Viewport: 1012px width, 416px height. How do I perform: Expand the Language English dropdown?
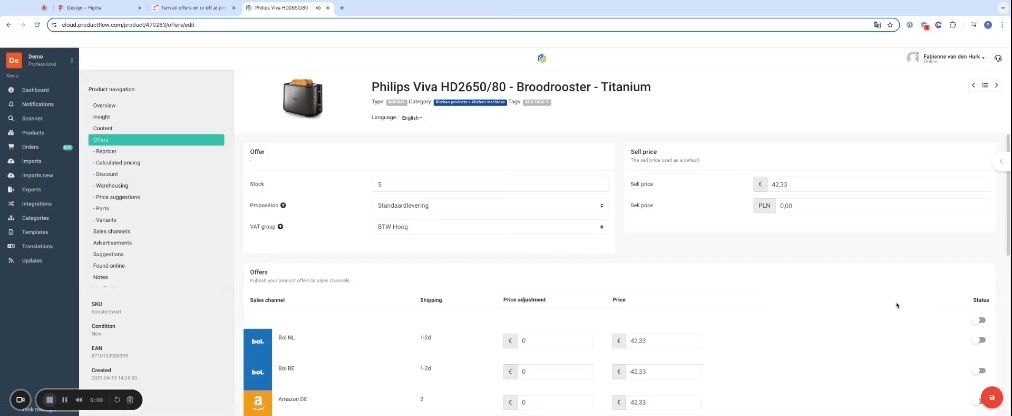coord(412,118)
